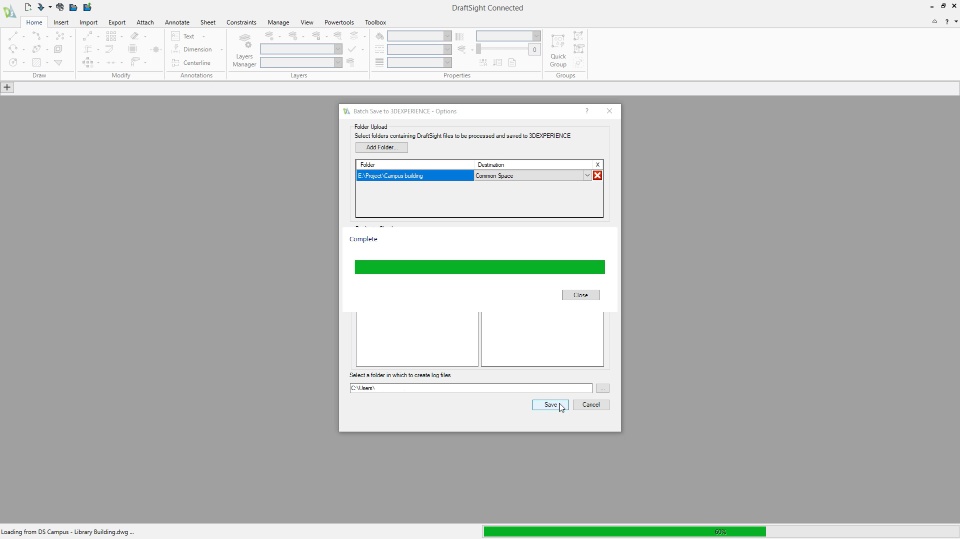
Task: Click the log files folder path field
Action: (471, 388)
